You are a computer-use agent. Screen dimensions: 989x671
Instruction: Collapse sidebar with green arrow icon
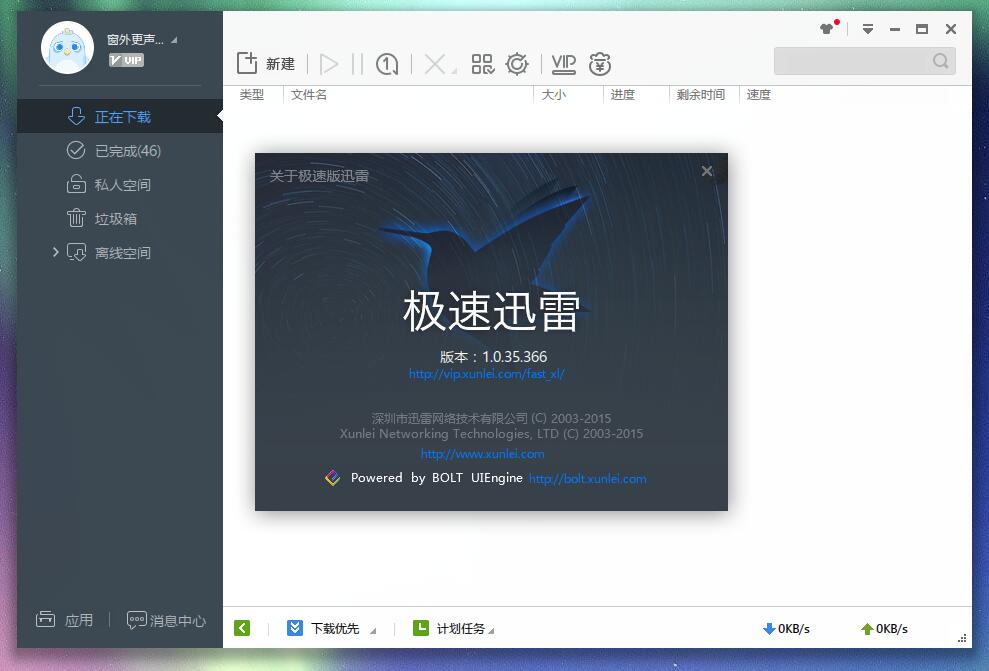pyautogui.click(x=242, y=628)
